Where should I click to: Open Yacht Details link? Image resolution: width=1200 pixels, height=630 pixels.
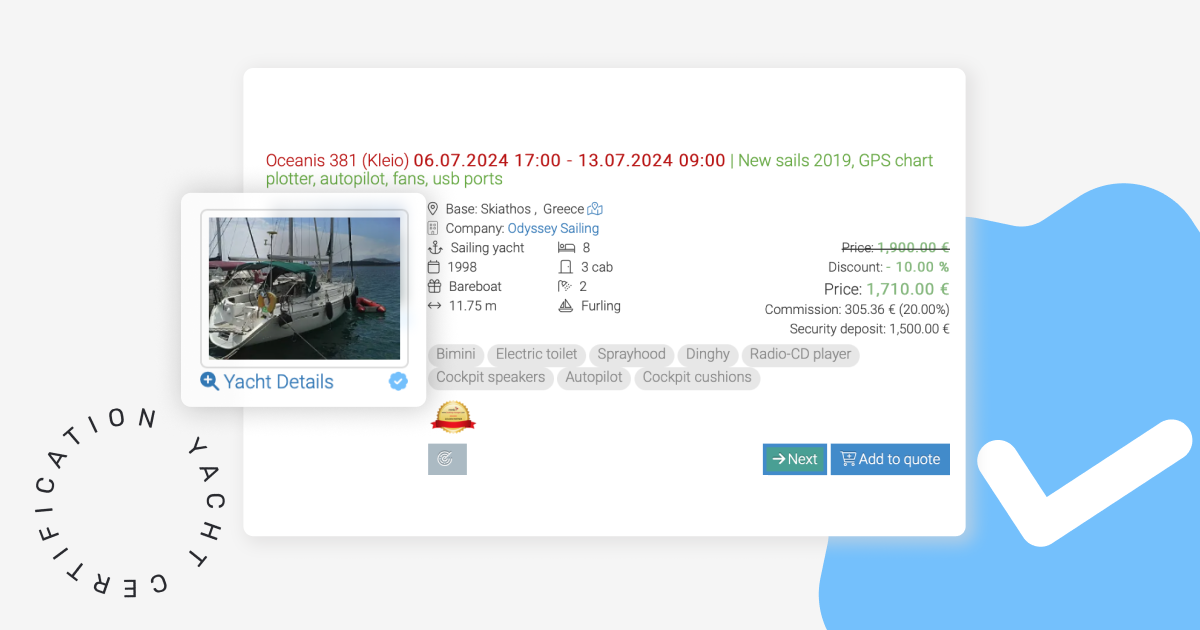pos(278,381)
